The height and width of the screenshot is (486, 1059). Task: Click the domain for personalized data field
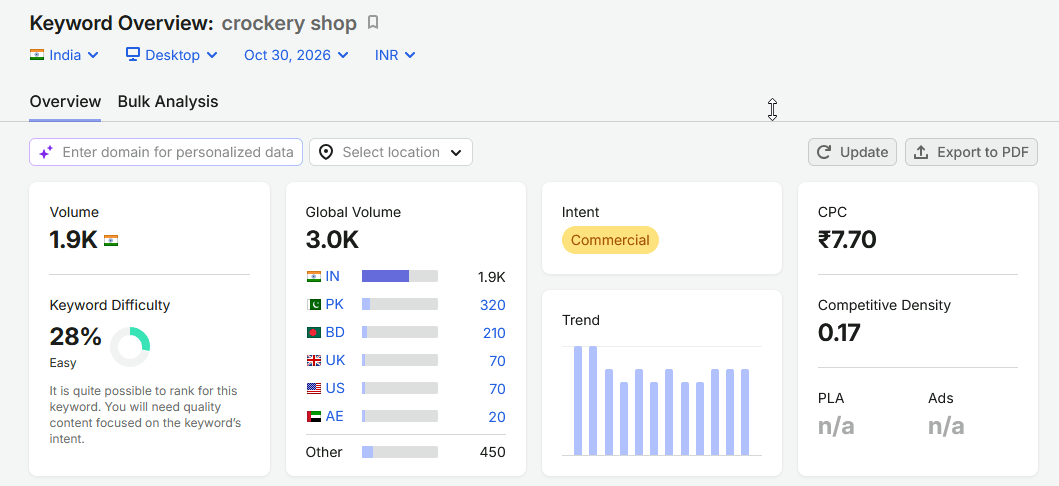pos(165,152)
